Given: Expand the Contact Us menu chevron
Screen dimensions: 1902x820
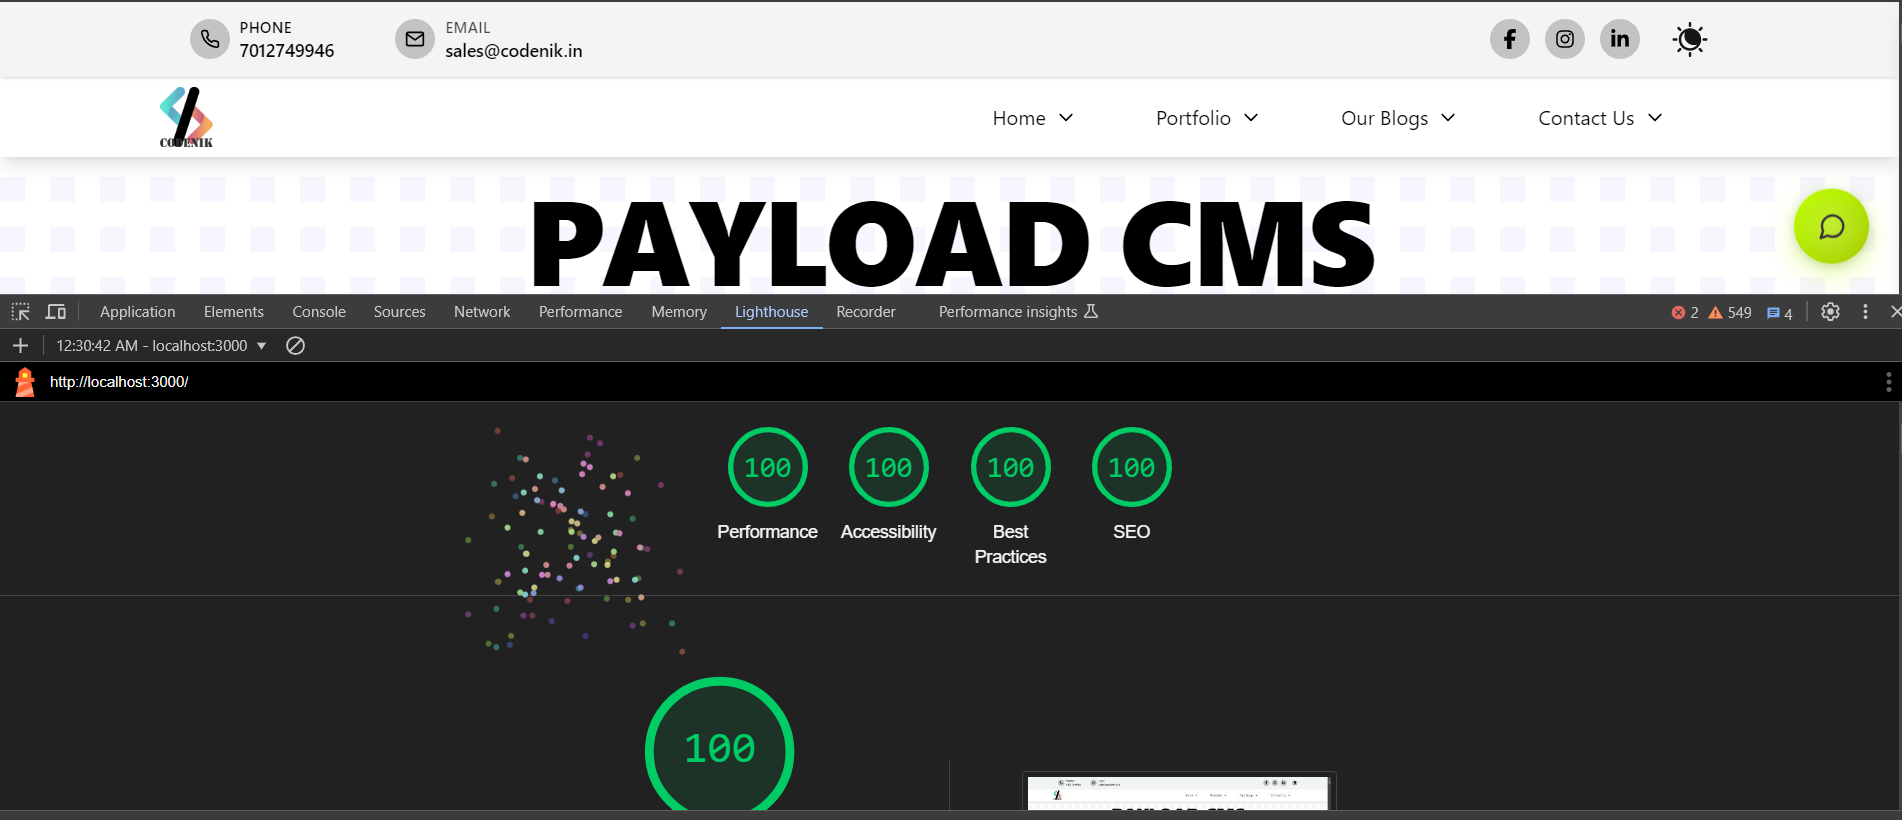Looking at the screenshot, I should pyautogui.click(x=1655, y=118).
